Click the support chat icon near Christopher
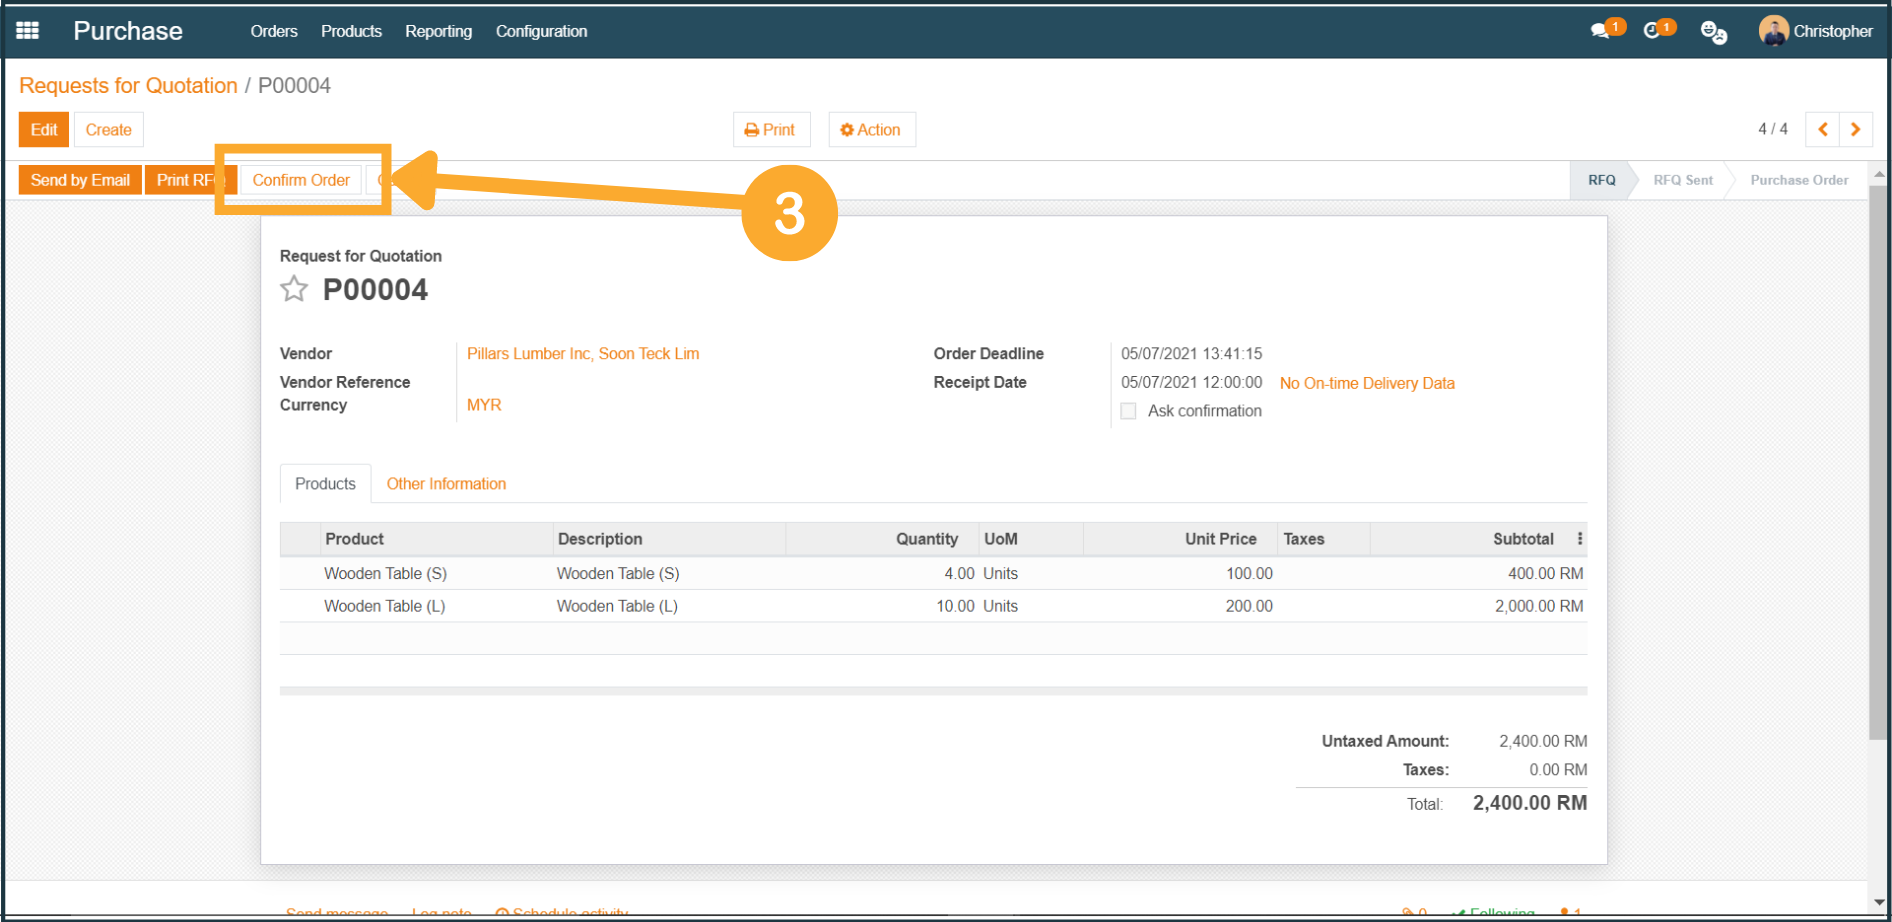The width and height of the screenshot is (1892, 922). pos(1713,32)
